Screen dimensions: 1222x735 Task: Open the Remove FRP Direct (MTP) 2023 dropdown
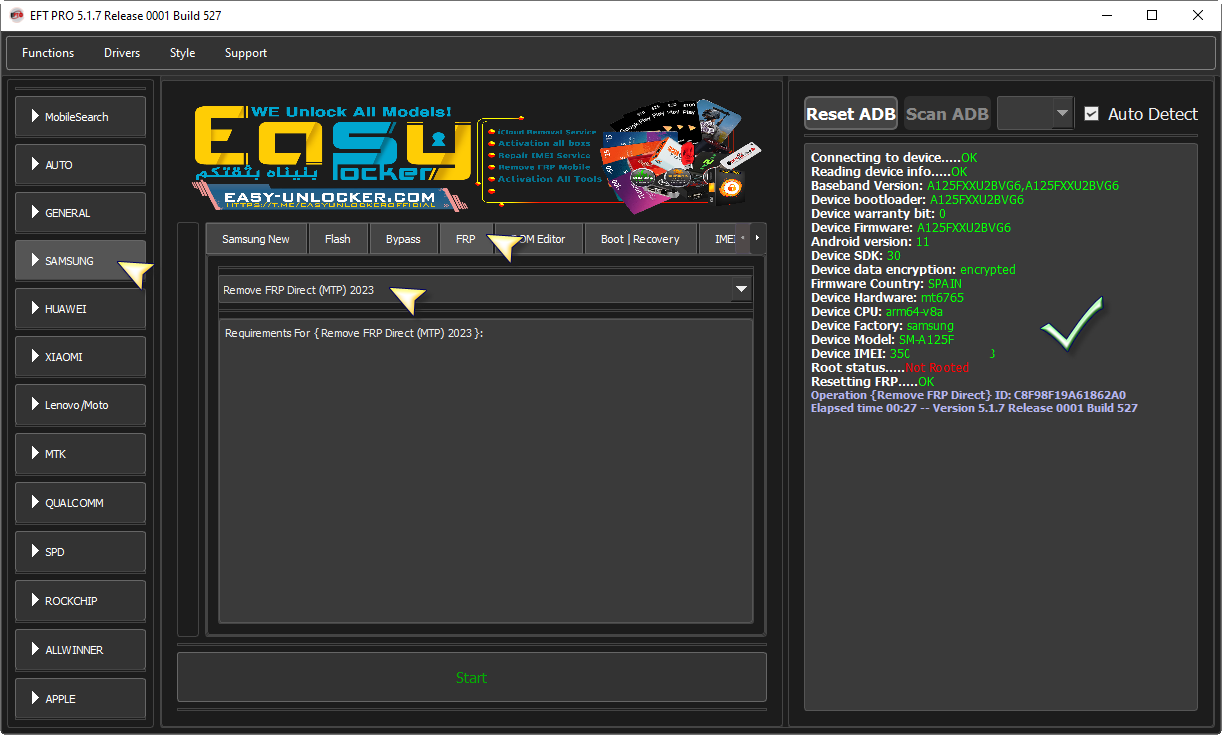coord(485,290)
